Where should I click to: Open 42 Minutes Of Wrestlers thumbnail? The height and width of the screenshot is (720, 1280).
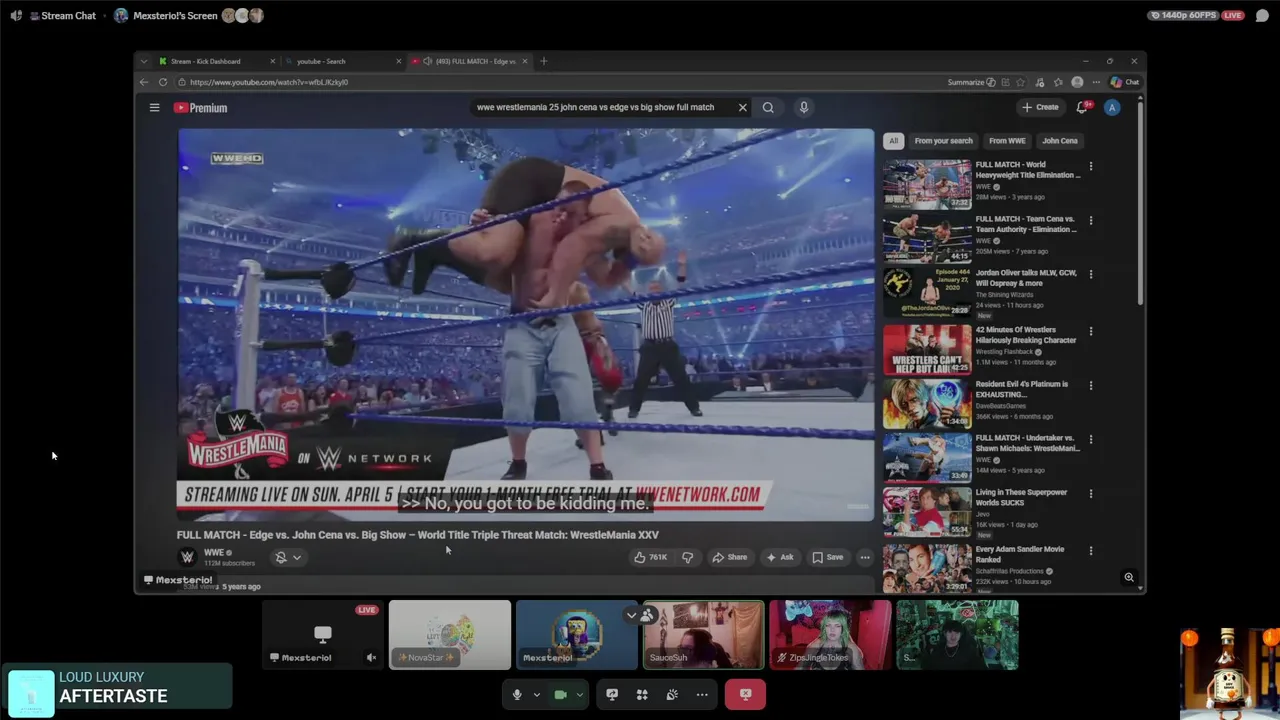(927, 349)
